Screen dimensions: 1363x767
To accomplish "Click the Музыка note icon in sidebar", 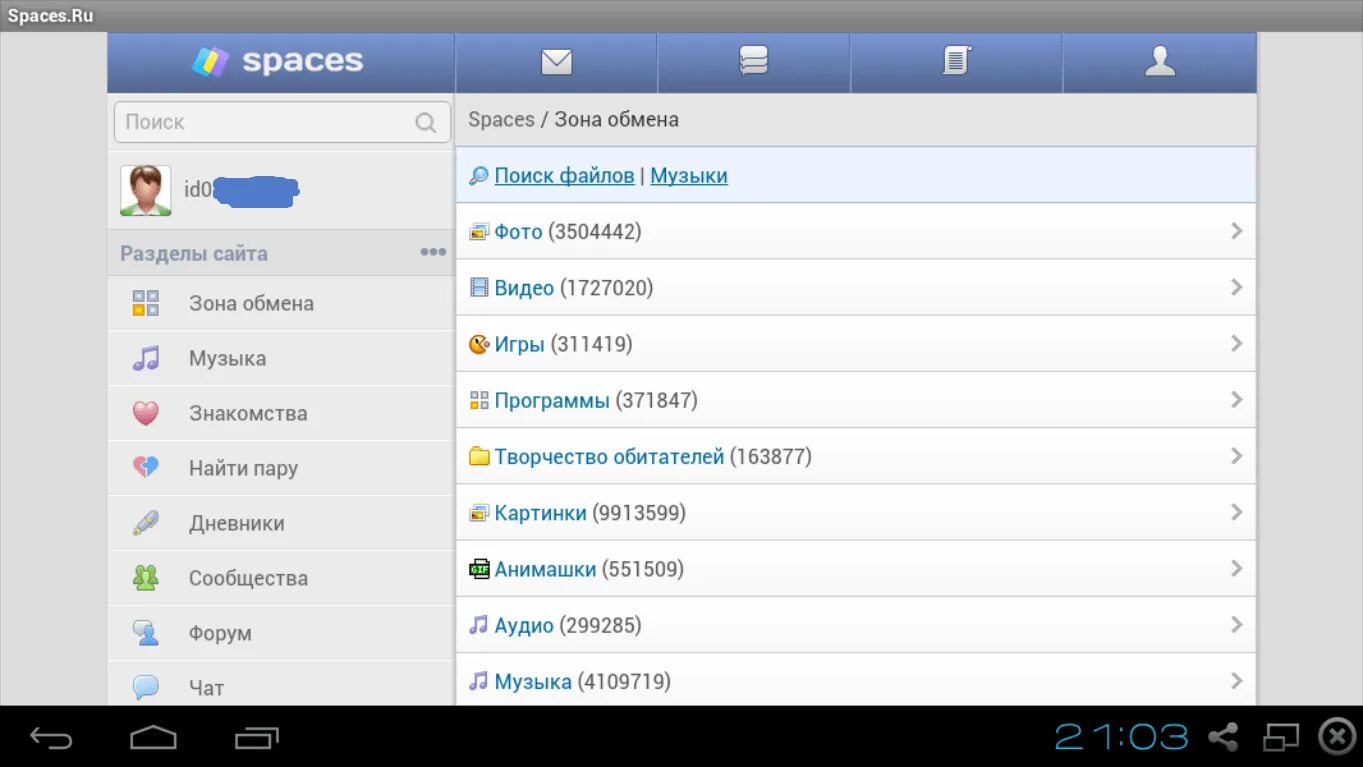I will pos(146,358).
